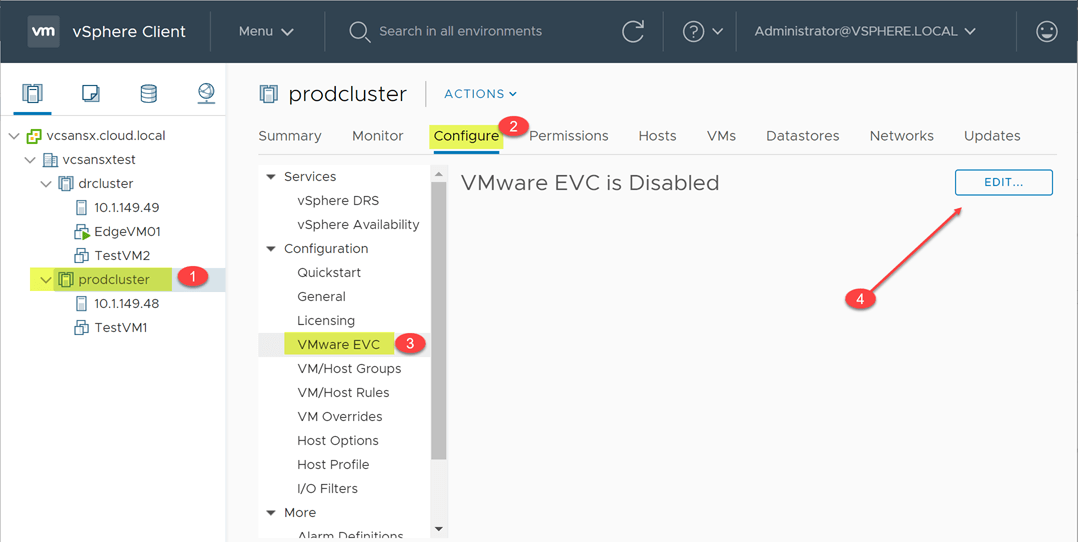The image size is (1078, 542).
Task: Open Quickstart configuration
Action: pos(329,273)
